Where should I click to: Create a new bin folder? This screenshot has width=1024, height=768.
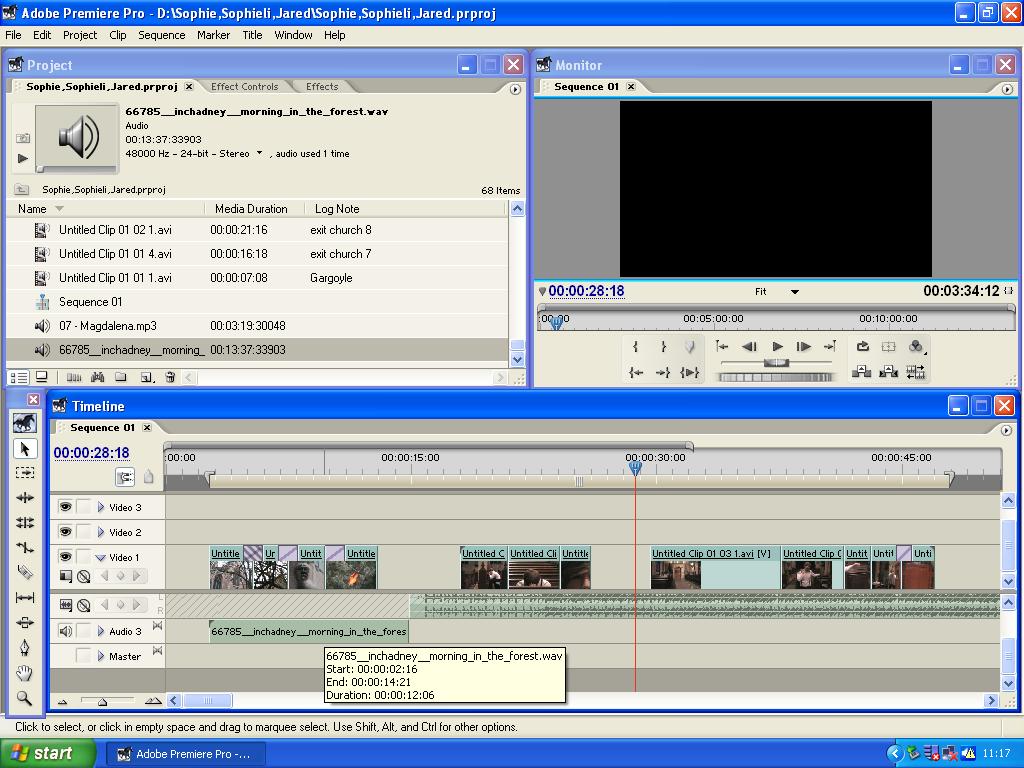(121, 377)
